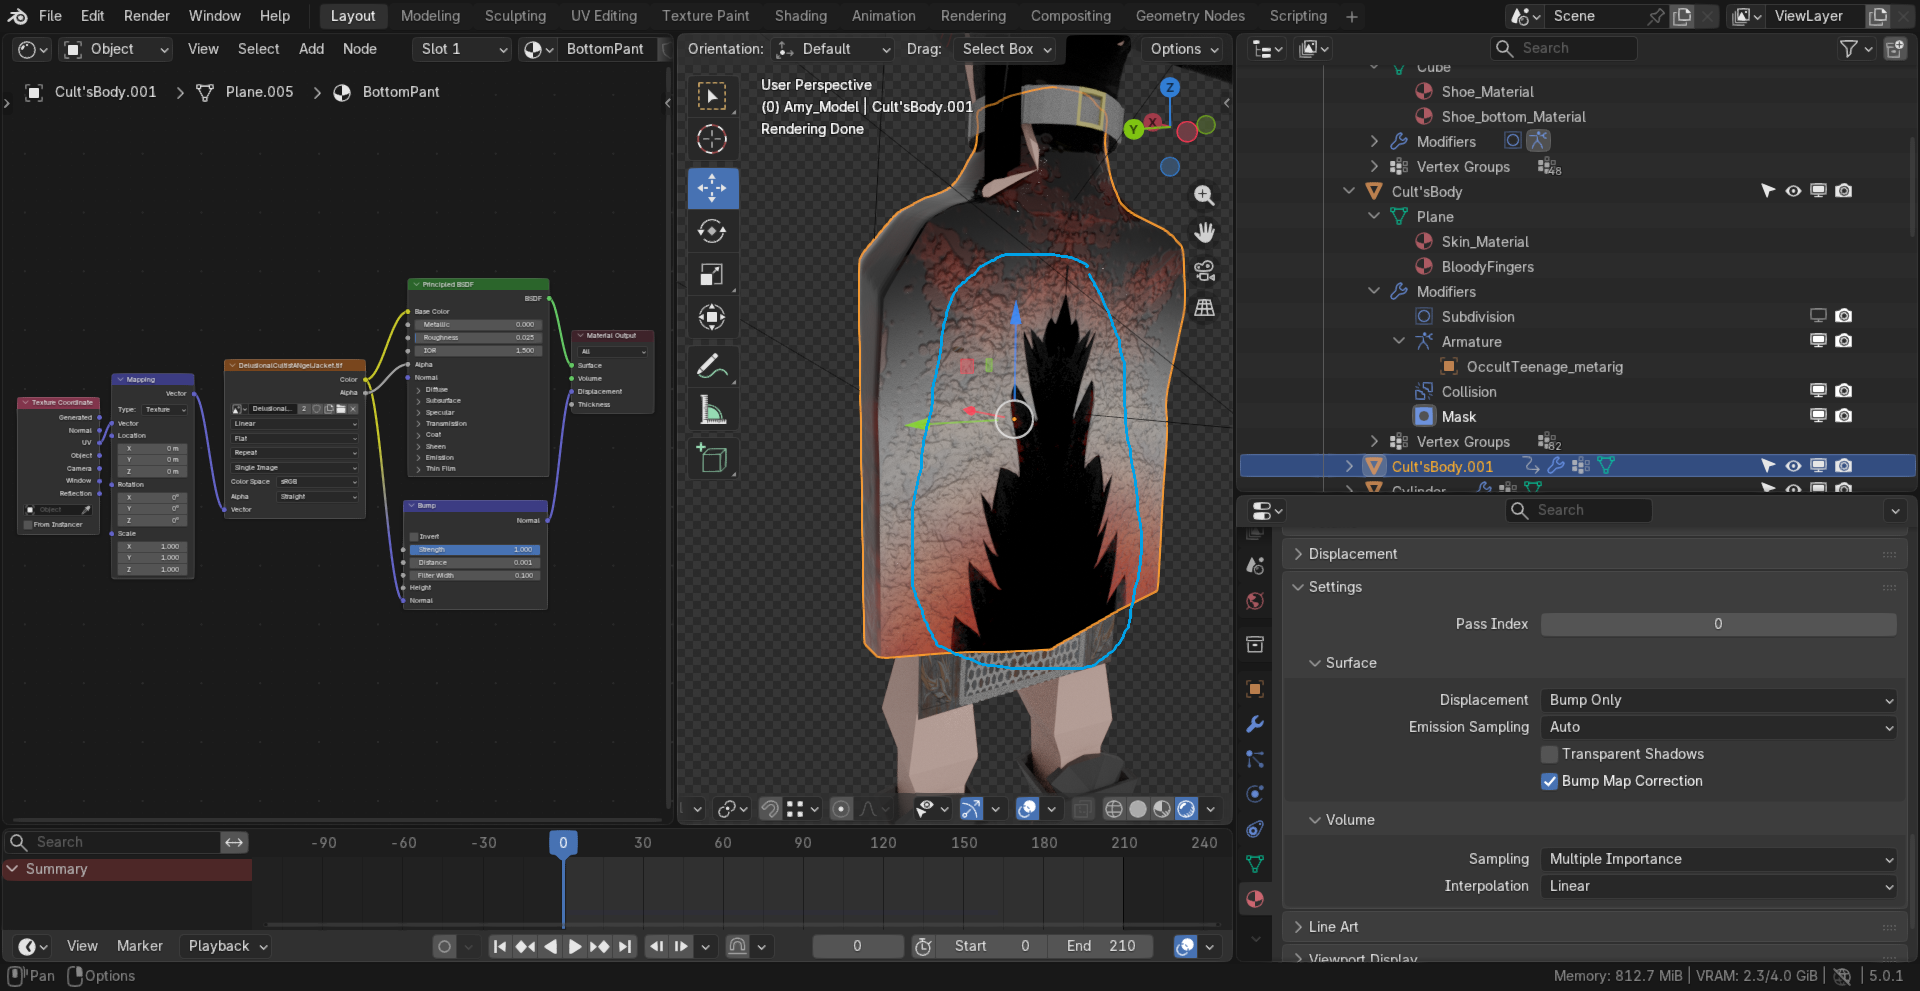Expand the Line Art panel
This screenshot has width=1920, height=991.
[x=1333, y=927]
